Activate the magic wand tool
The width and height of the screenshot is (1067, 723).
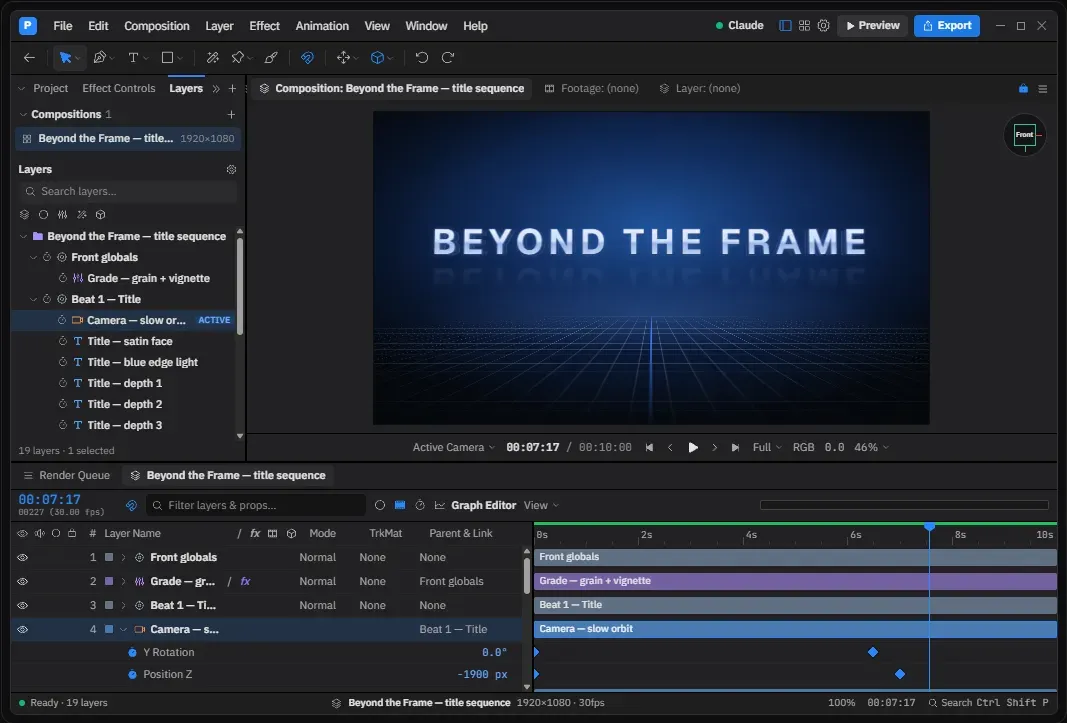click(x=212, y=58)
